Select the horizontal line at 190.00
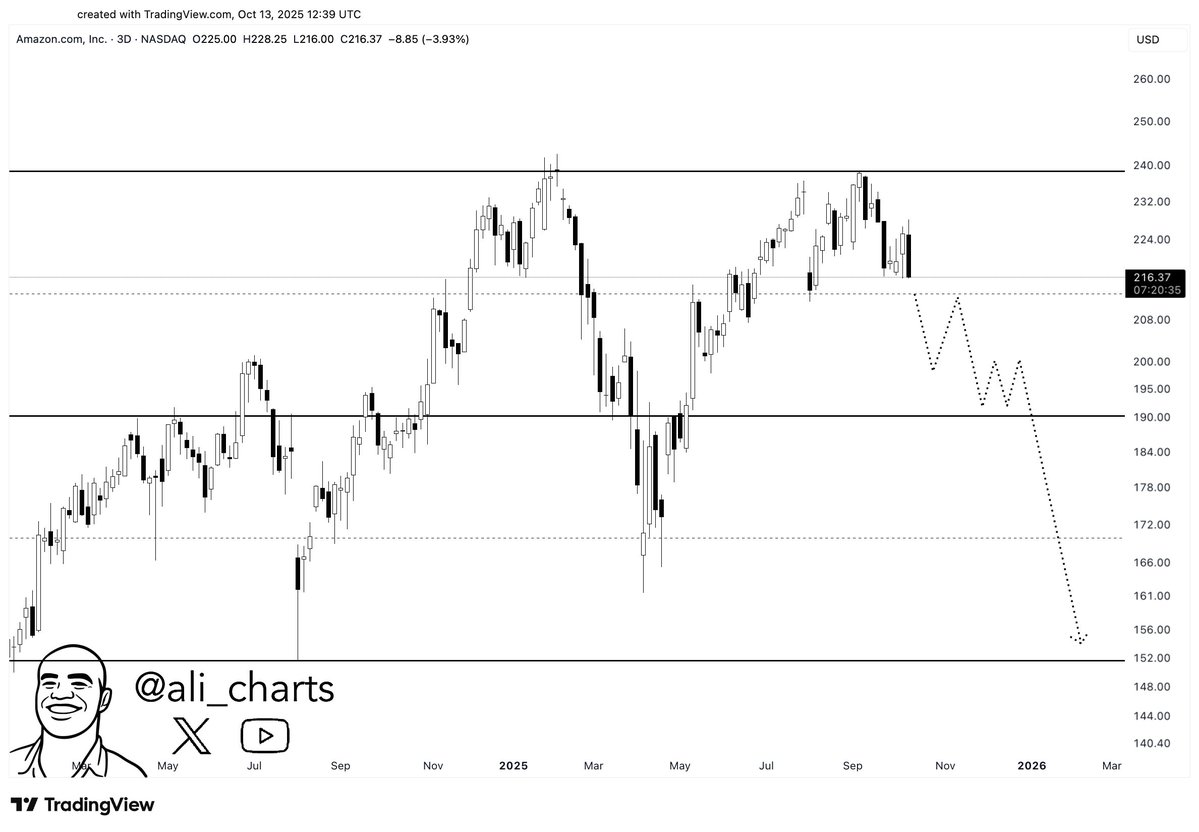This screenshot has width=1199, height=832. click(800, 415)
